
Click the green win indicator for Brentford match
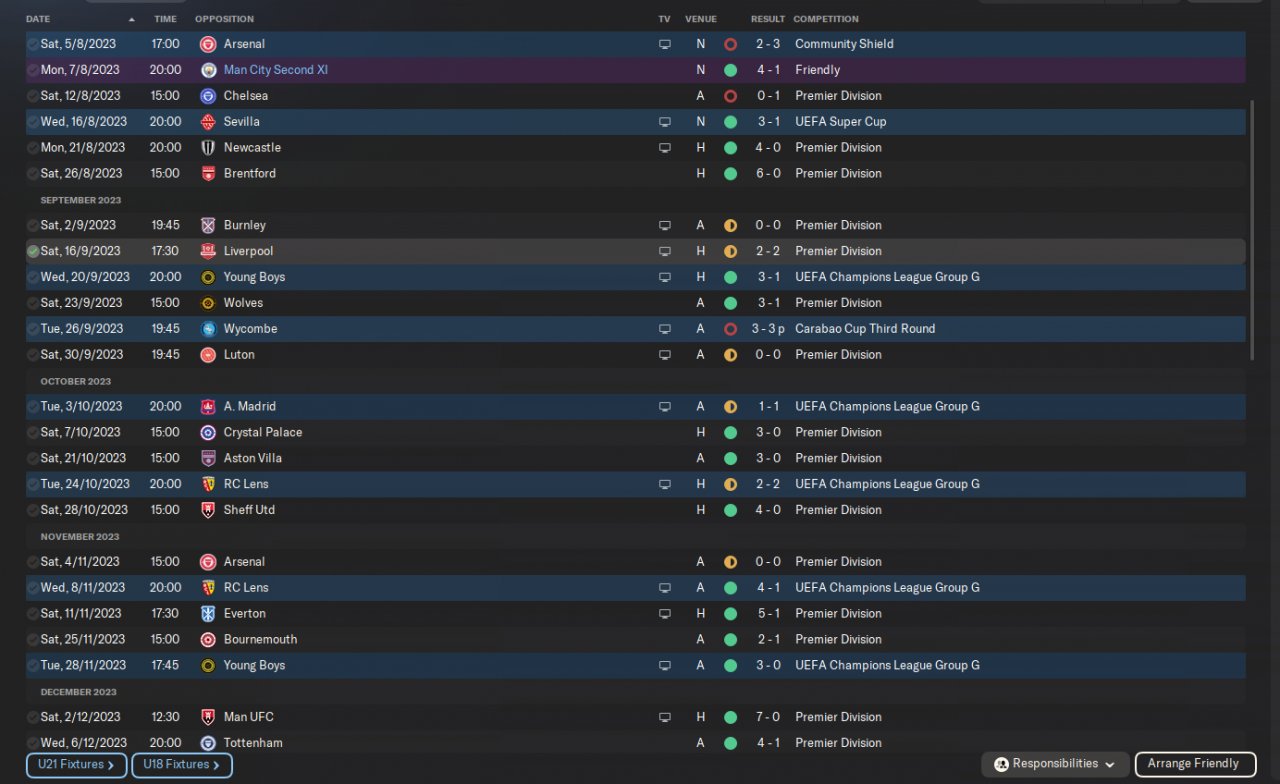(730, 174)
